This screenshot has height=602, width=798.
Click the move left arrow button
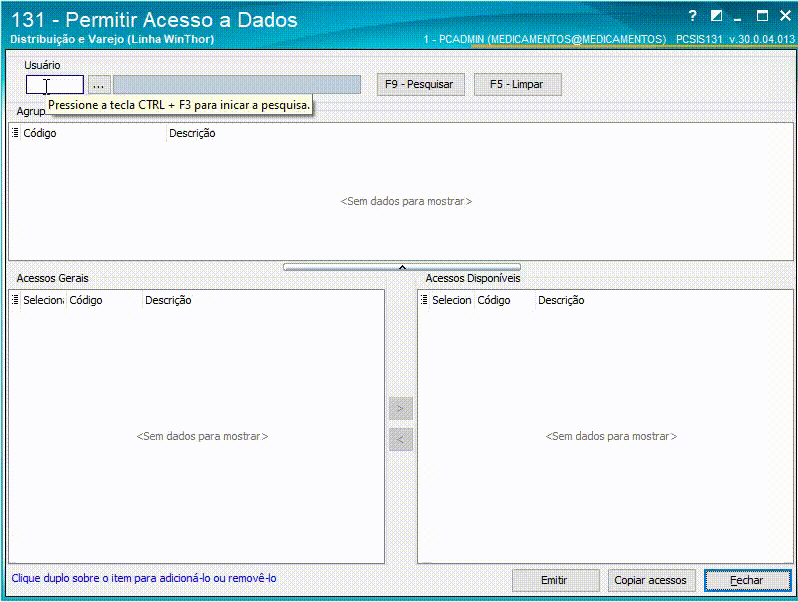401,440
